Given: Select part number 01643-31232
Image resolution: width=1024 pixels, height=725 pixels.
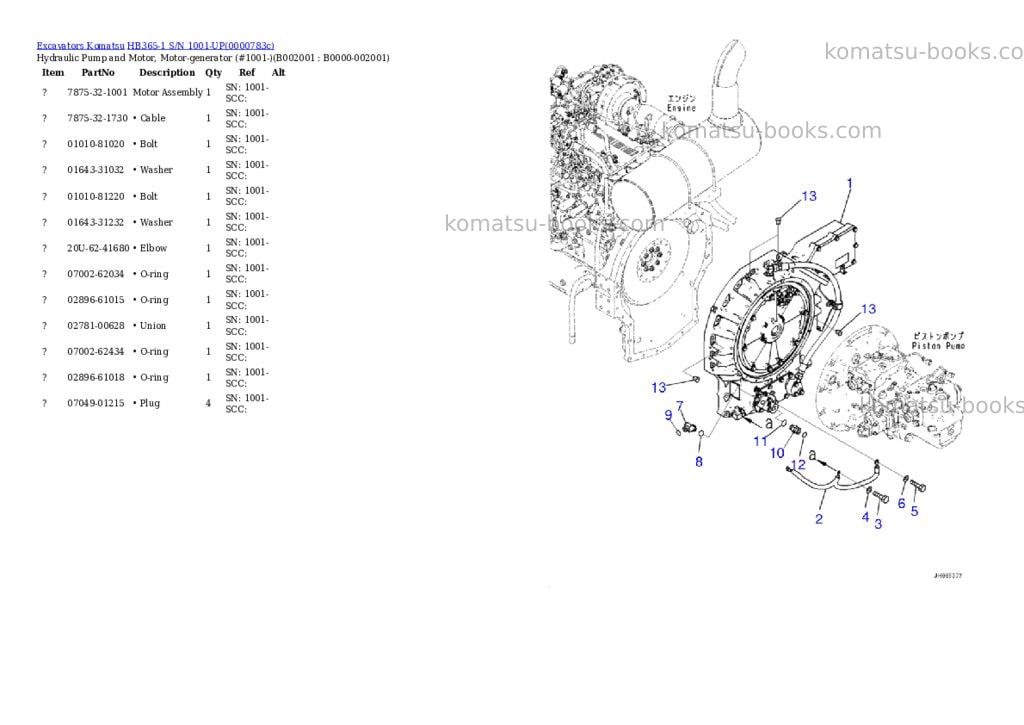Looking at the screenshot, I should click(95, 223).
